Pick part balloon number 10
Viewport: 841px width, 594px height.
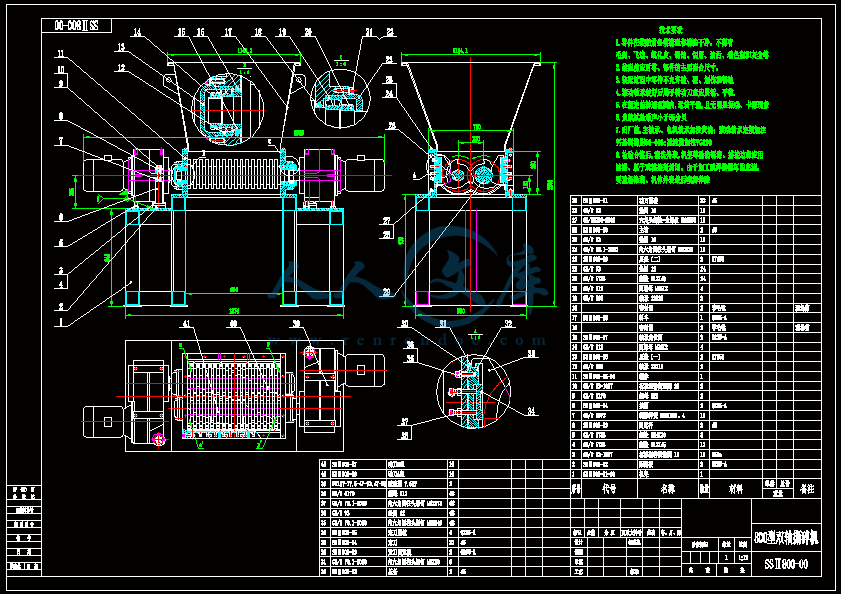click(61, 69)
